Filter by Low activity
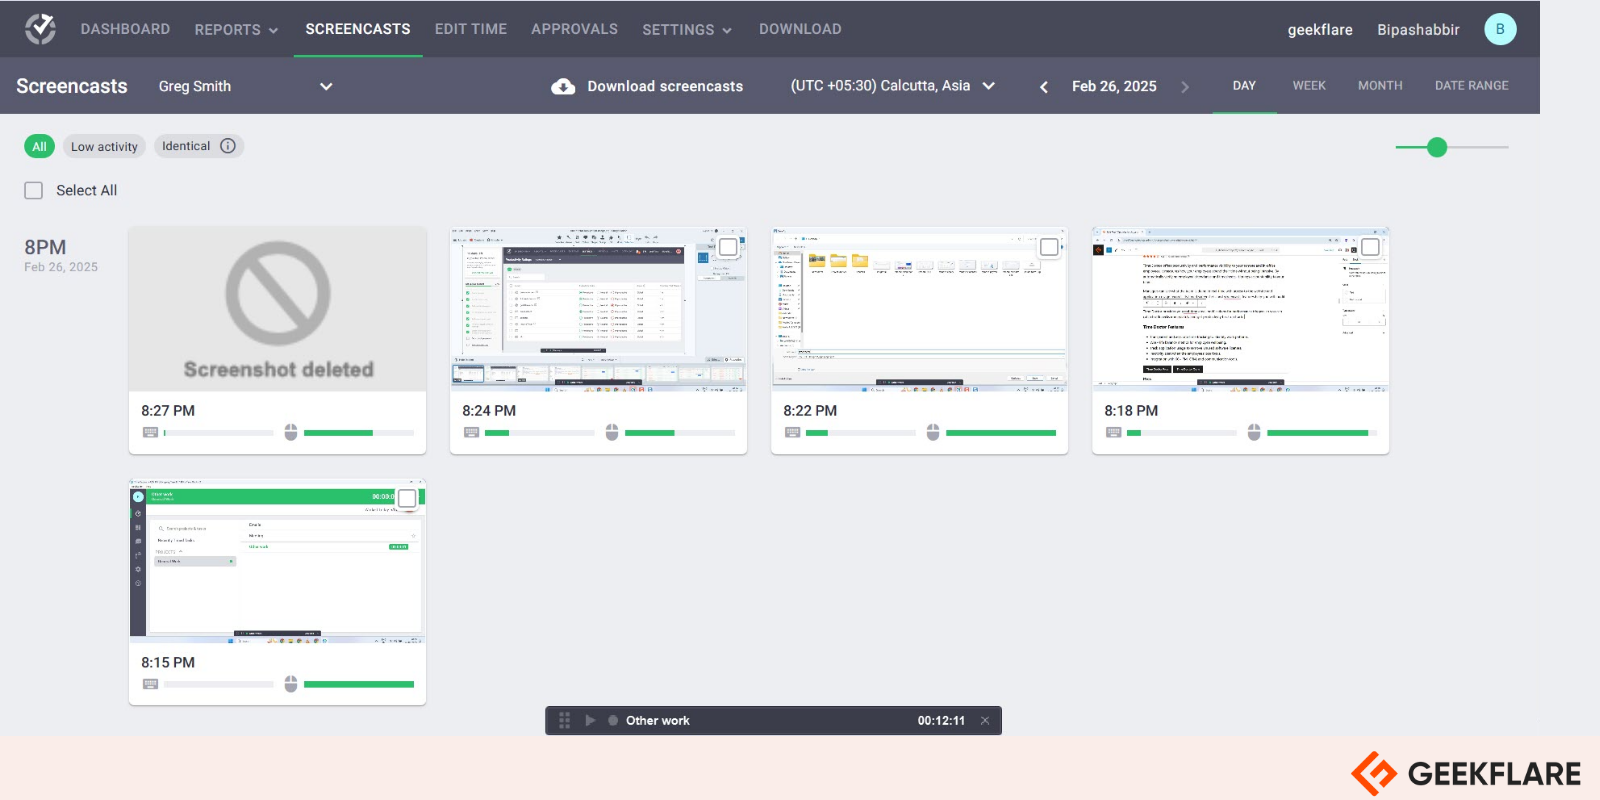This screenshot has height=800, width=1600. click(104, 147)
